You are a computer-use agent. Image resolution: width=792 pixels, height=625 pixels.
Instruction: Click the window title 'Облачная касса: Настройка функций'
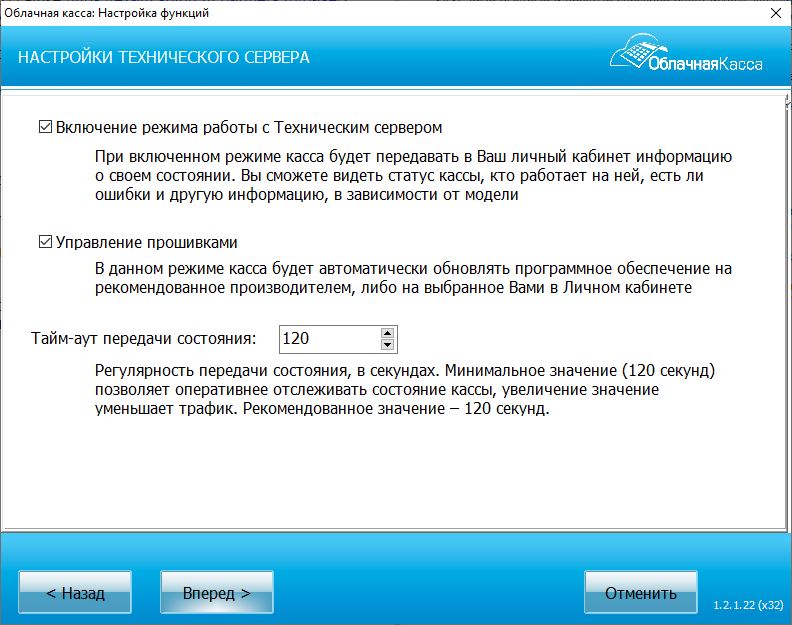point(105,13)
